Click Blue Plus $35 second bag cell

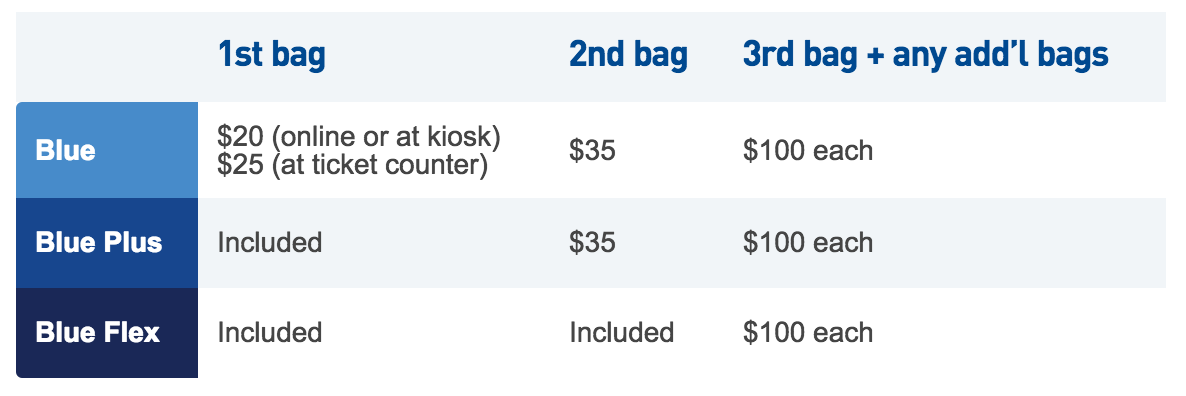tap(593, 243)
